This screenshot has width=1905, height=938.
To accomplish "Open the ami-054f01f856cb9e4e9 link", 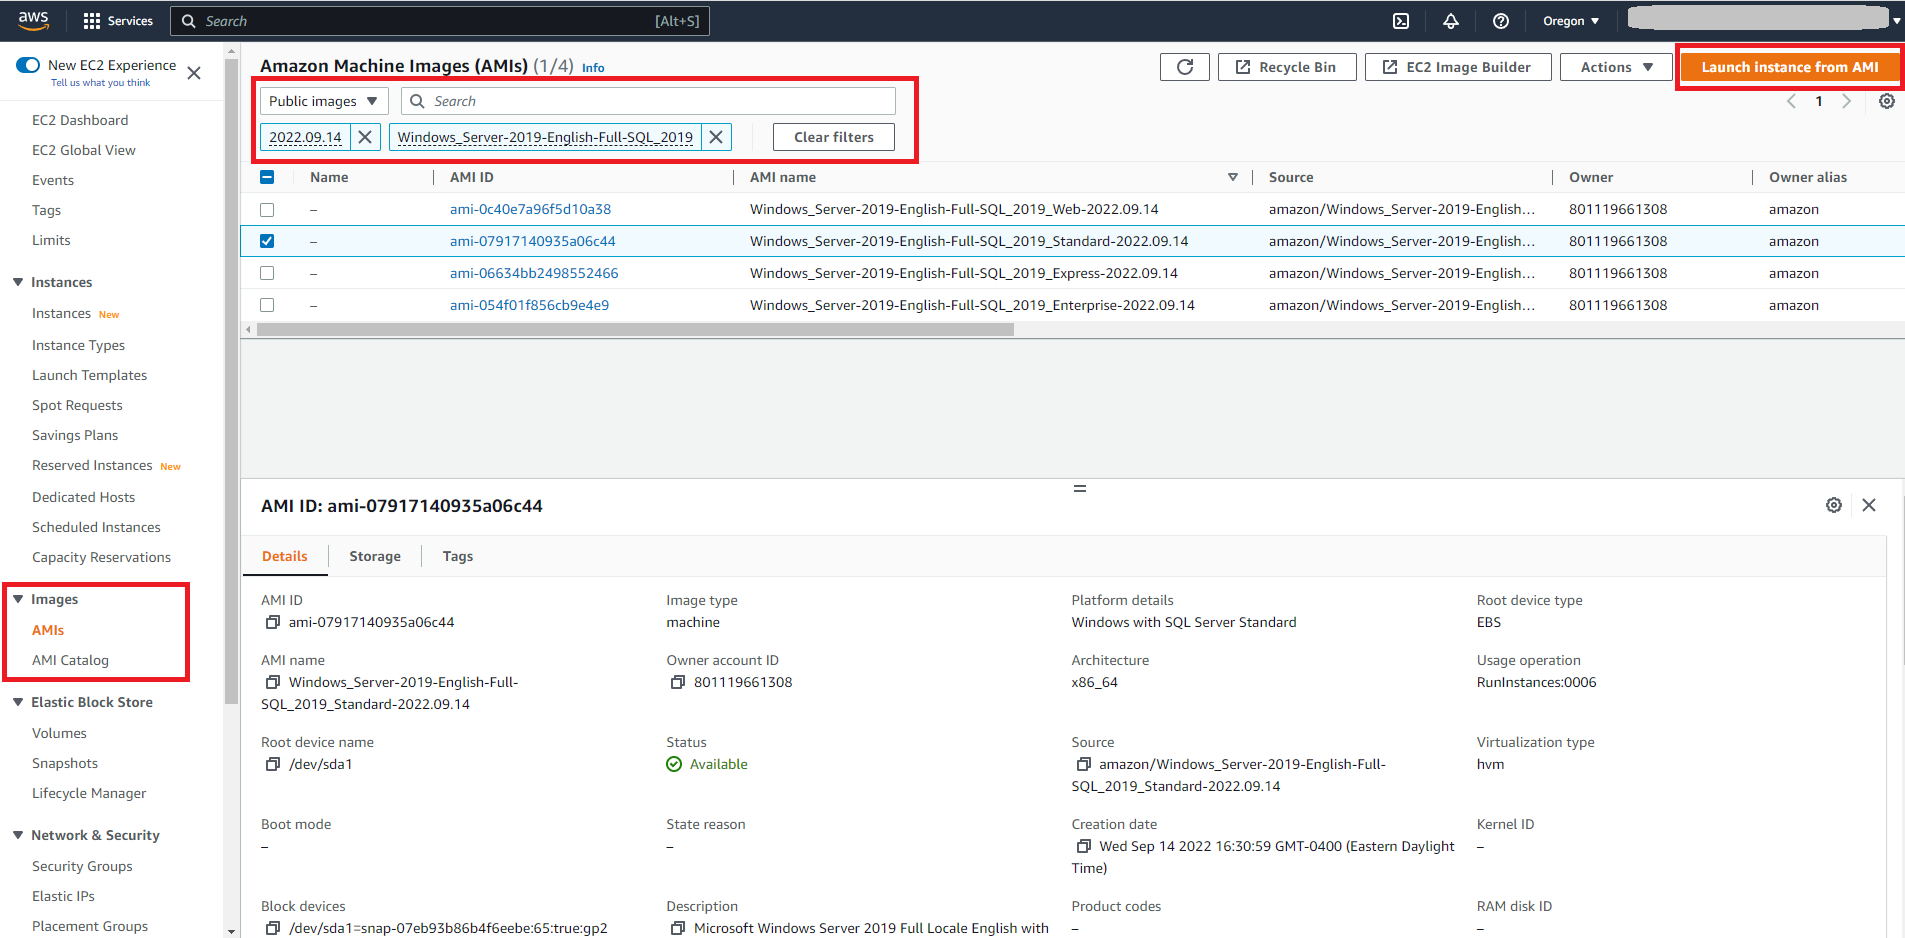I will [x=529, y=305].
